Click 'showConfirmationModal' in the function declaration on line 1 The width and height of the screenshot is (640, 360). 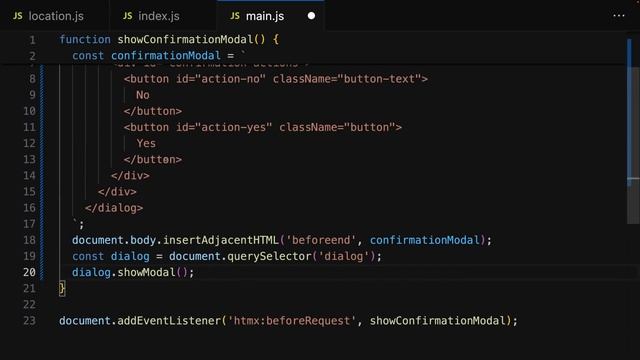[185, 40]
